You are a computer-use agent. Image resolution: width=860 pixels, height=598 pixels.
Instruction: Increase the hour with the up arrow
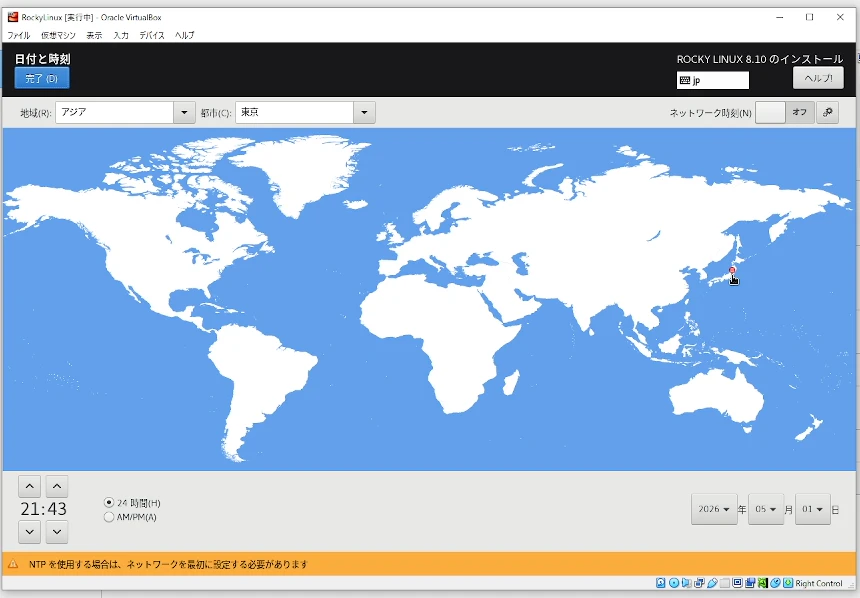coord(30,486)
